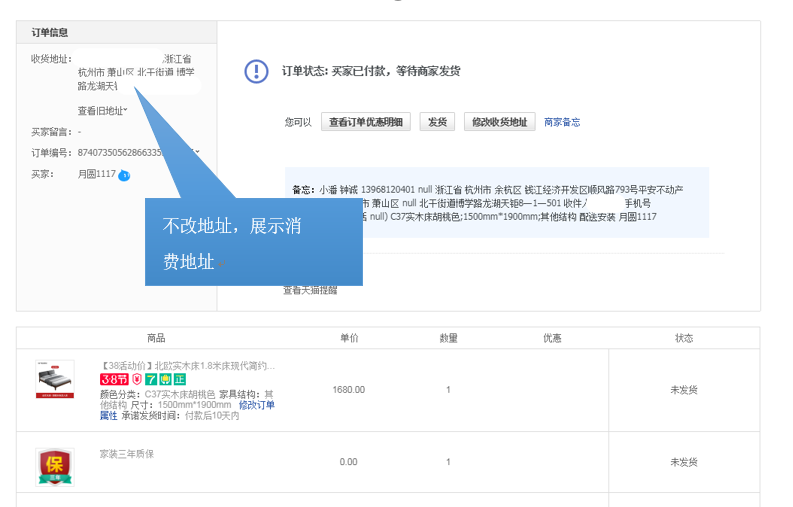This screenshot has height=507, width=793.
Task: Click the blue Wangwang chat icon beside 月圆1117
Action: [x=124, y=176]
